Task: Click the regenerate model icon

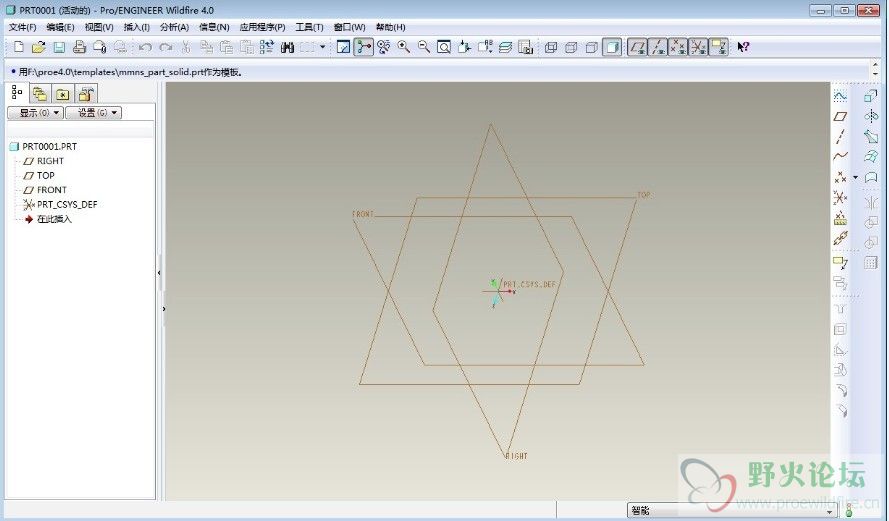Action: click(266, 47)
